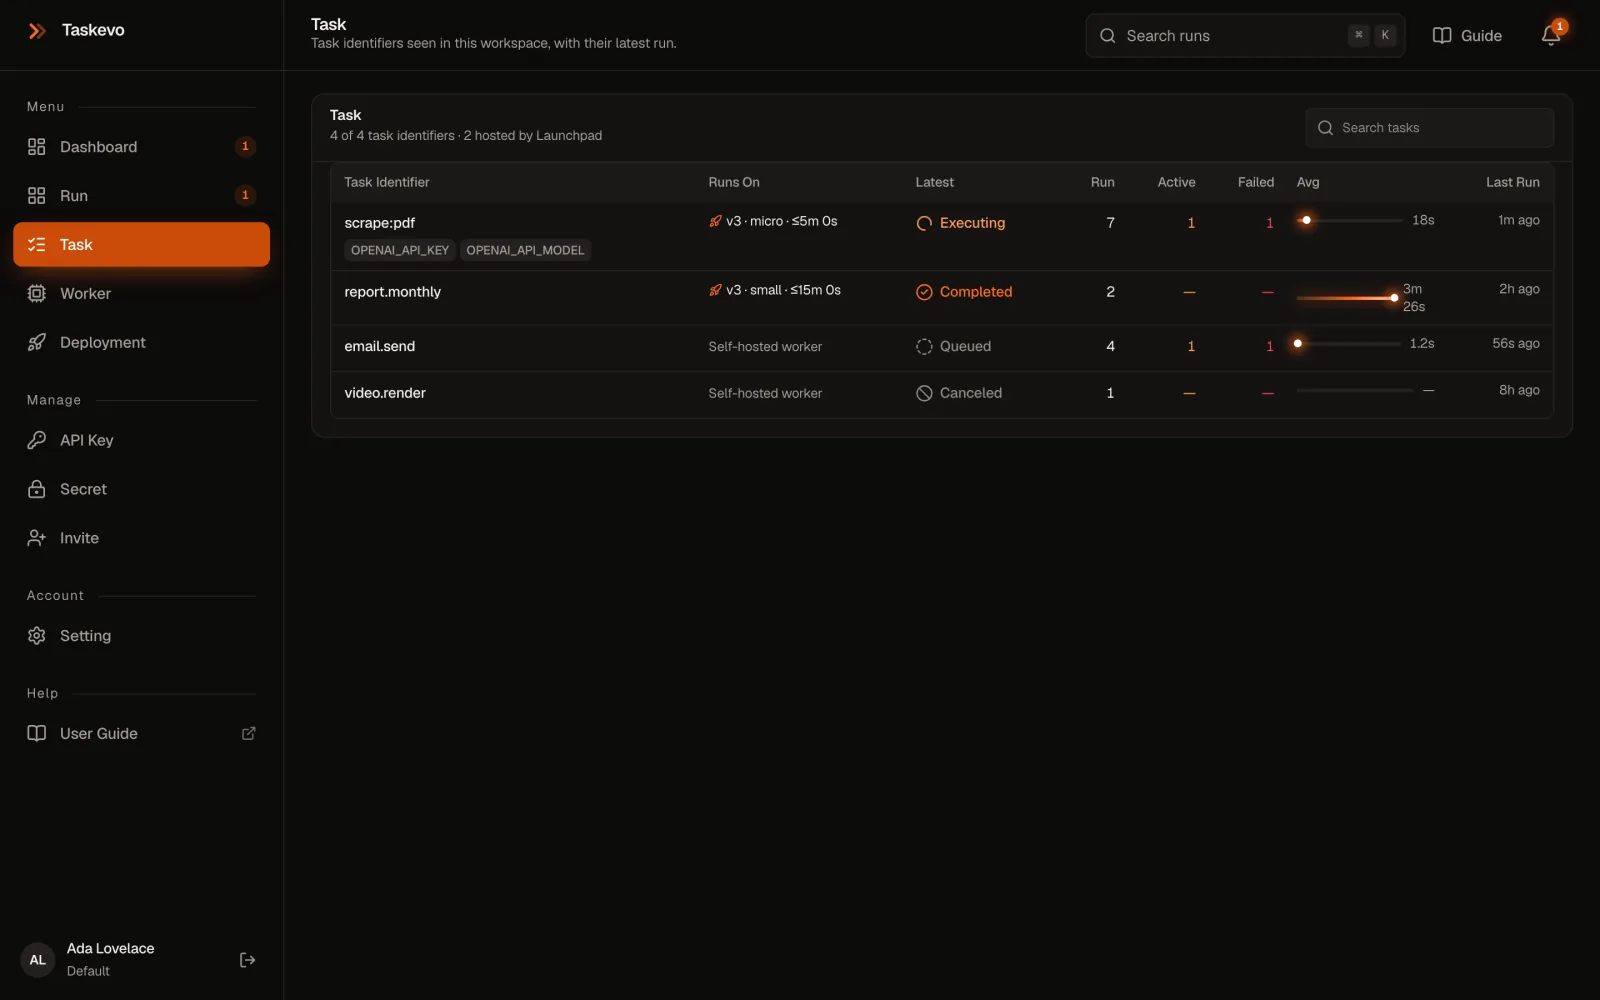Open the Invite page
This screenshot has height=1000, width=1600.
[x=141, y=538]
